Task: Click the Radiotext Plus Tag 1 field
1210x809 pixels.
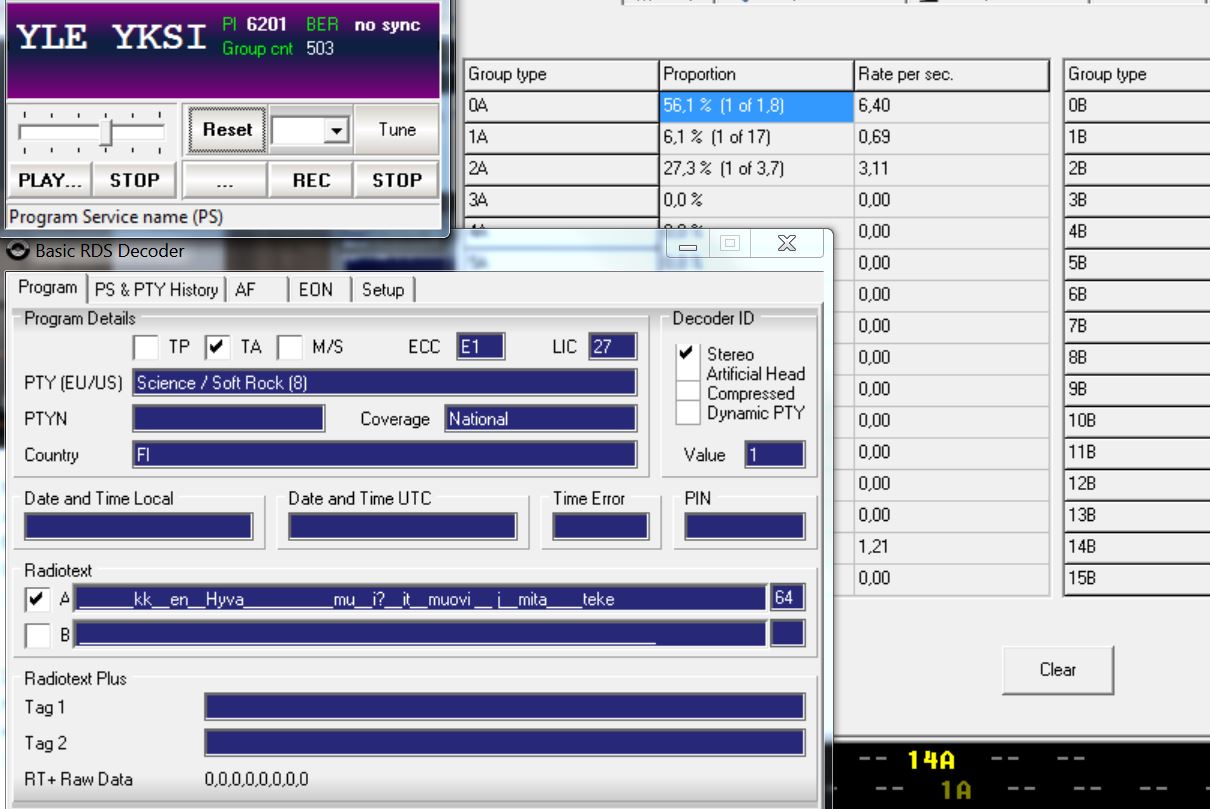Action: coord(505,707)
